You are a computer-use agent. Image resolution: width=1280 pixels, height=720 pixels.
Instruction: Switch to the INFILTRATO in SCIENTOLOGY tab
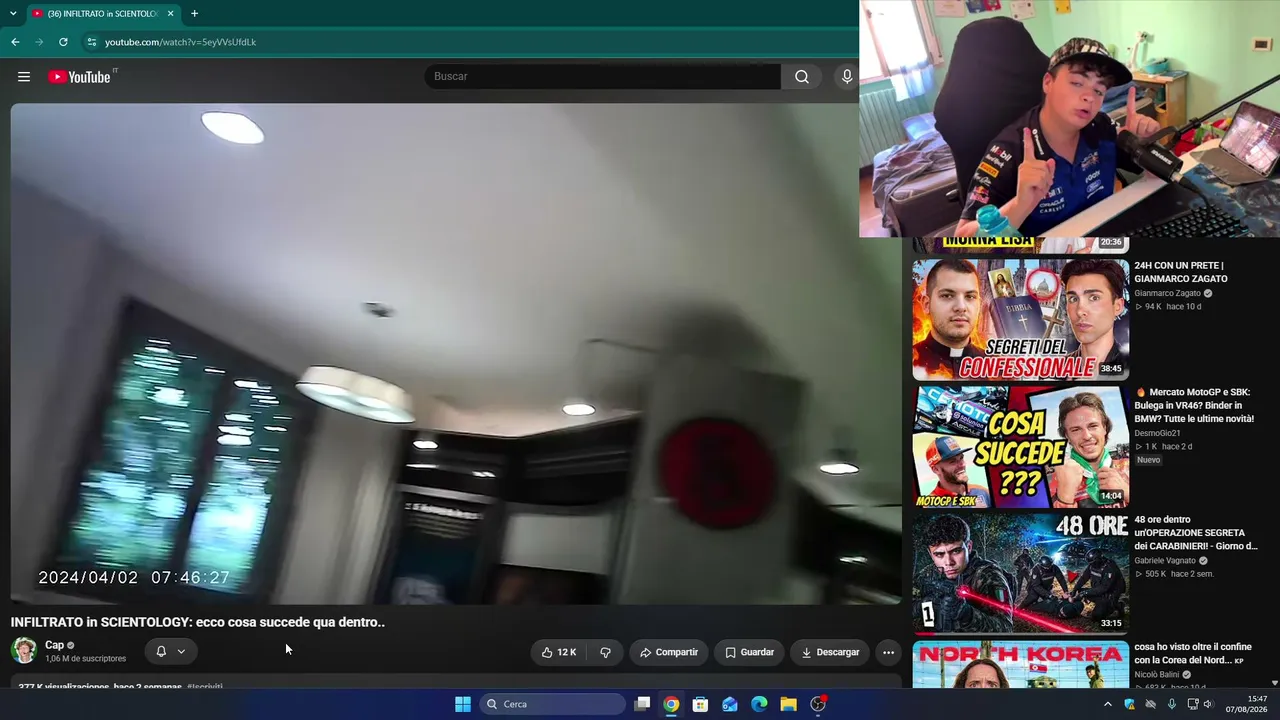tap(102, 14)
